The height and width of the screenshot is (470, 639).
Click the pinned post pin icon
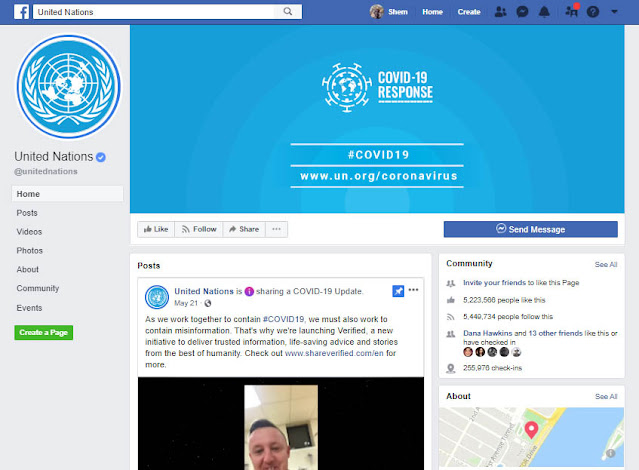pyautogui.click(x=398, y=291)
